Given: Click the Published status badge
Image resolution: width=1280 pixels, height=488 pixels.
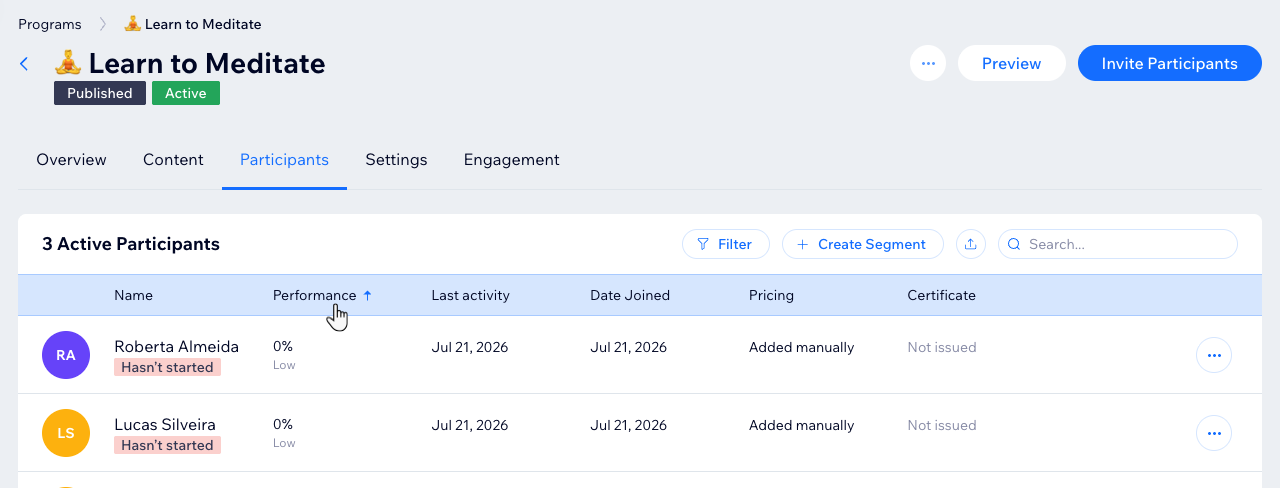Looking at the screenshot, I should 100,93.
